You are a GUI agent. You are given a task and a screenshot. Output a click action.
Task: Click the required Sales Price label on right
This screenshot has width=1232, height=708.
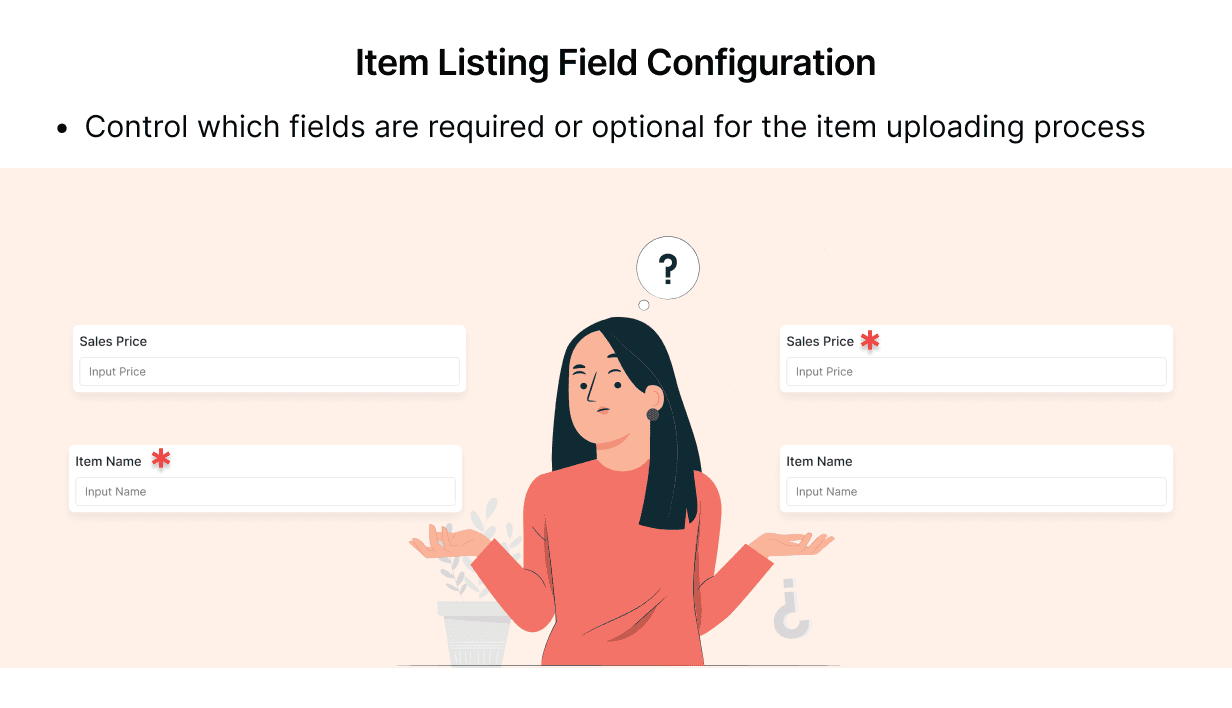click(820, 341)
